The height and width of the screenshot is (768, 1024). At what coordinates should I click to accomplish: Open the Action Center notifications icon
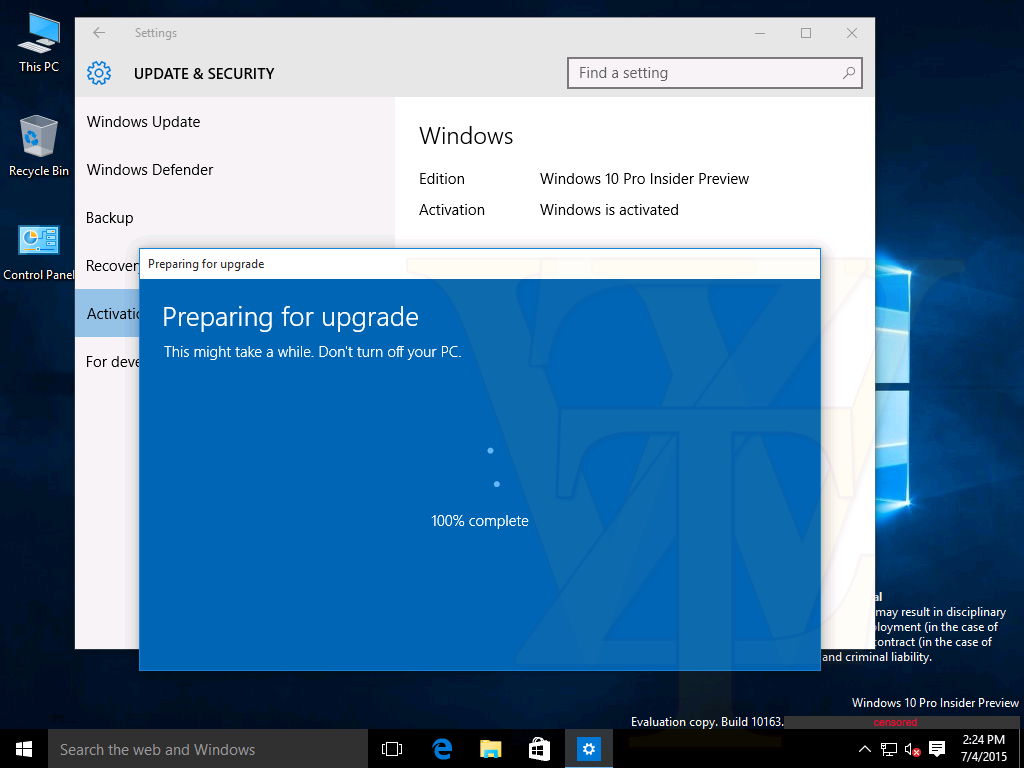(x=937, y=749)
